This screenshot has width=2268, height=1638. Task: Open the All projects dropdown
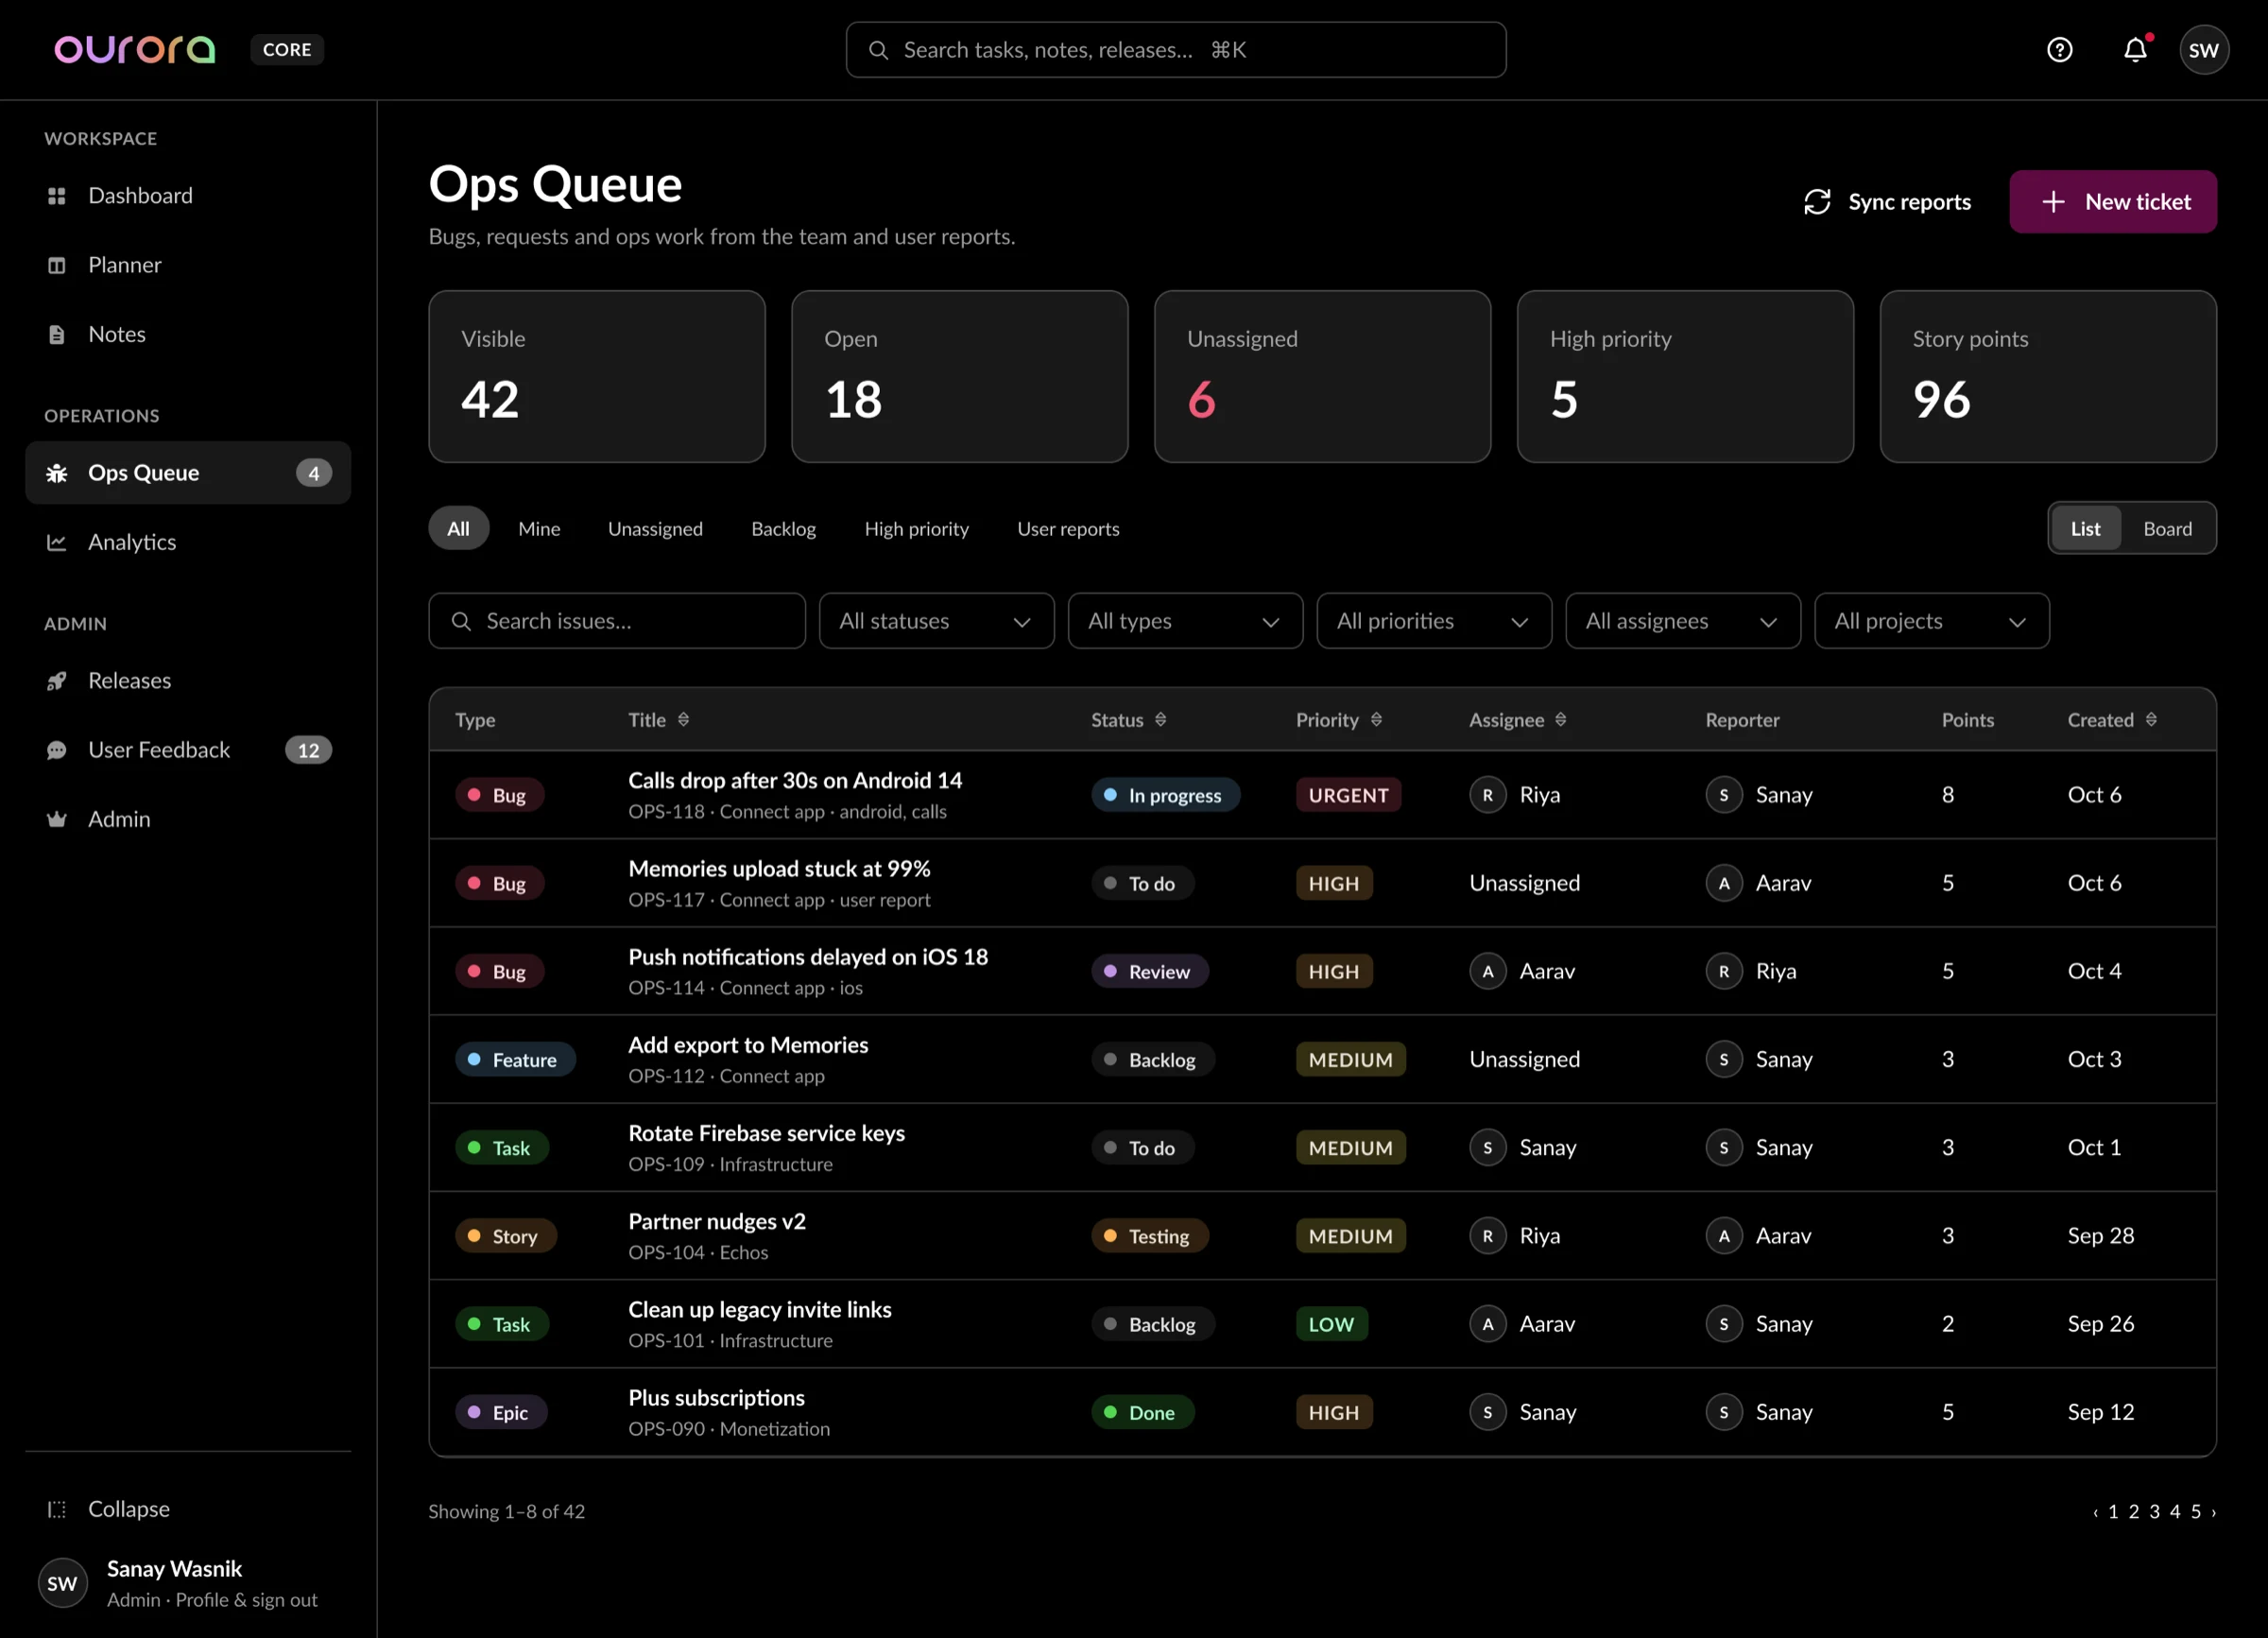pos(1931,621)
